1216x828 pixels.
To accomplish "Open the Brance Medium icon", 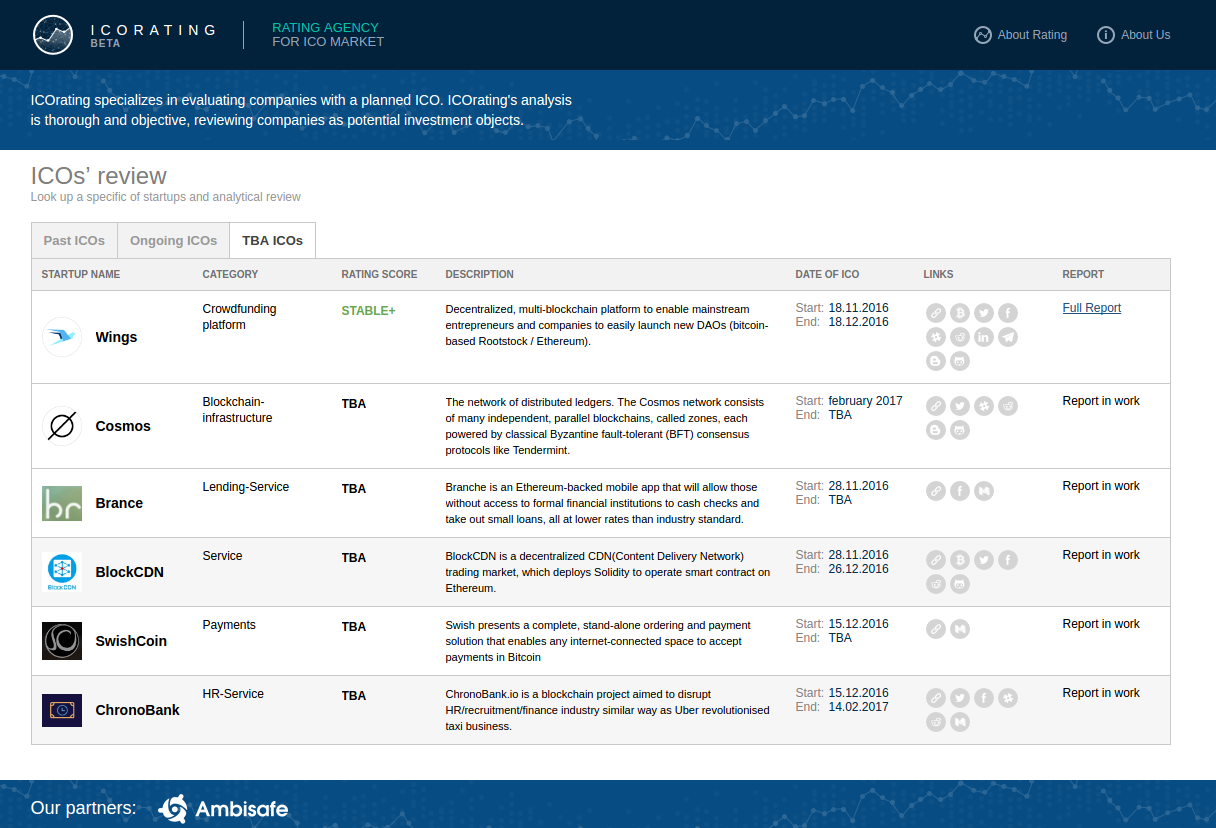I will (x=984, y=491).
